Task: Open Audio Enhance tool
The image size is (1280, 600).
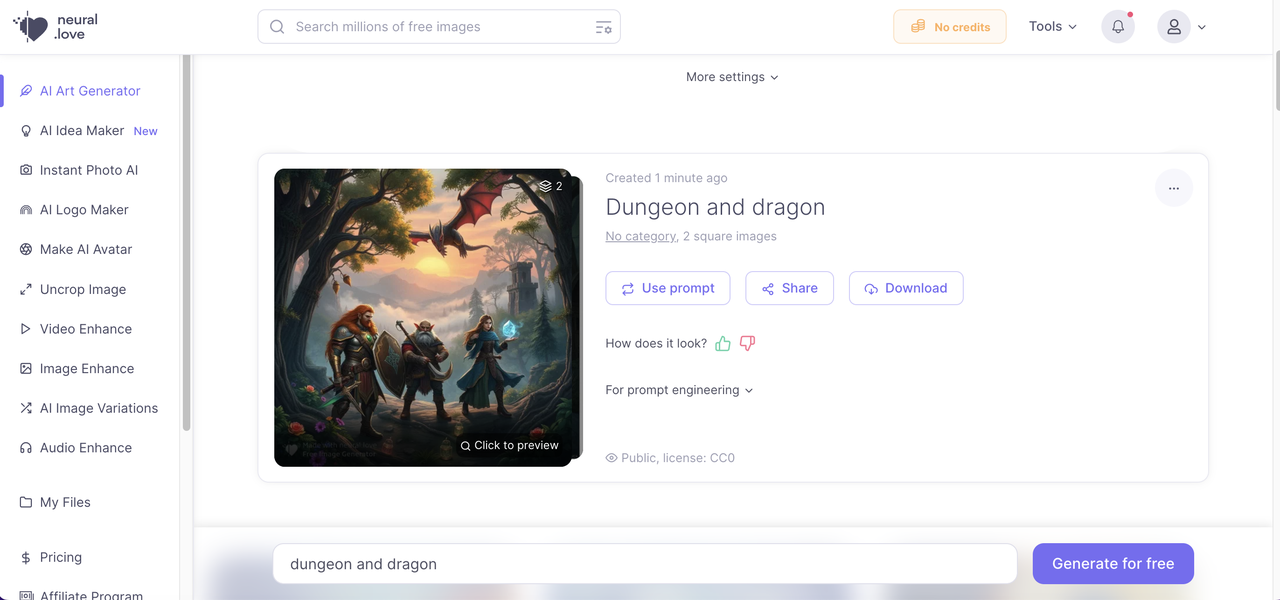Action: tap(86, 448)
